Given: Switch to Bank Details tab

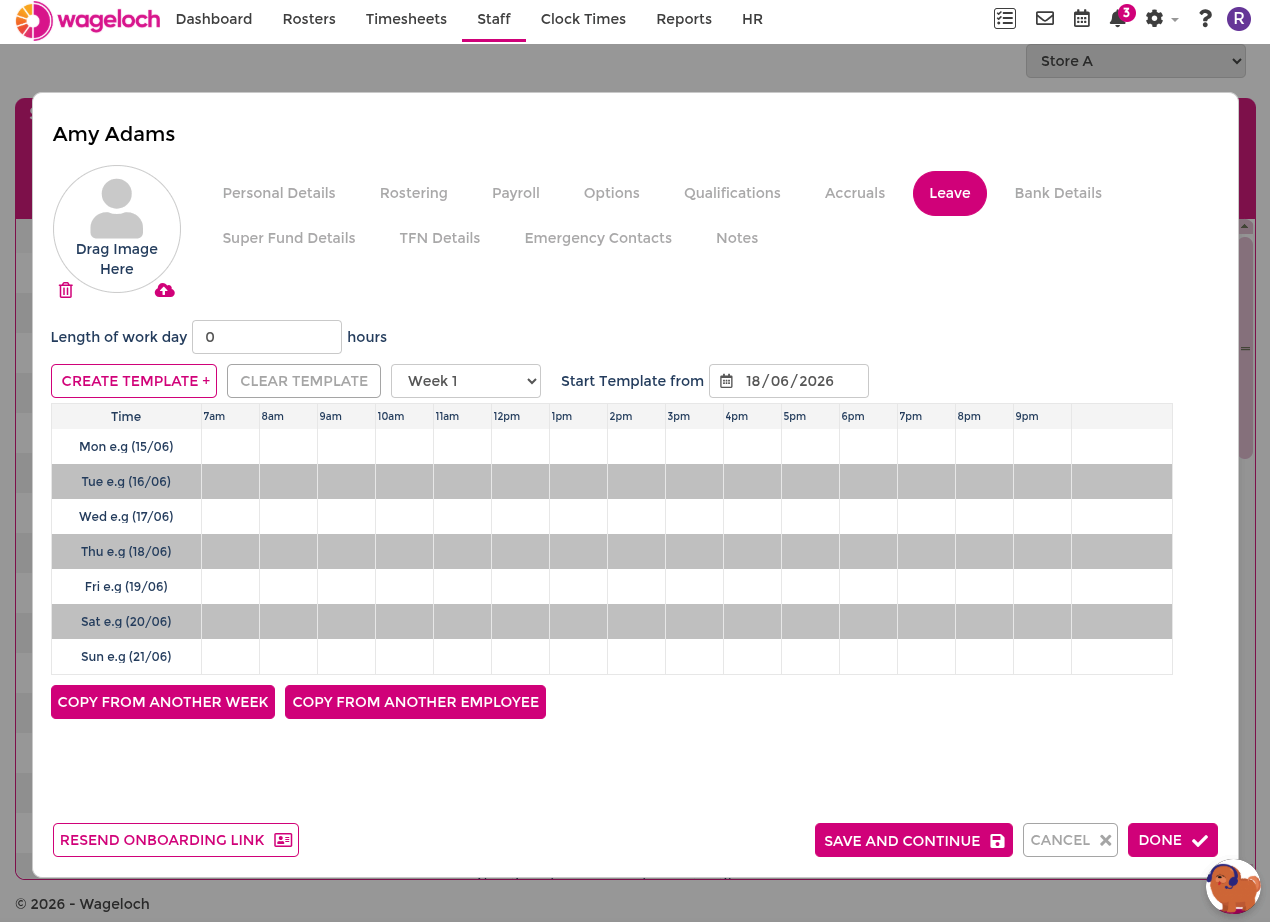Looking at the screenshot, I should point(1058,193).
